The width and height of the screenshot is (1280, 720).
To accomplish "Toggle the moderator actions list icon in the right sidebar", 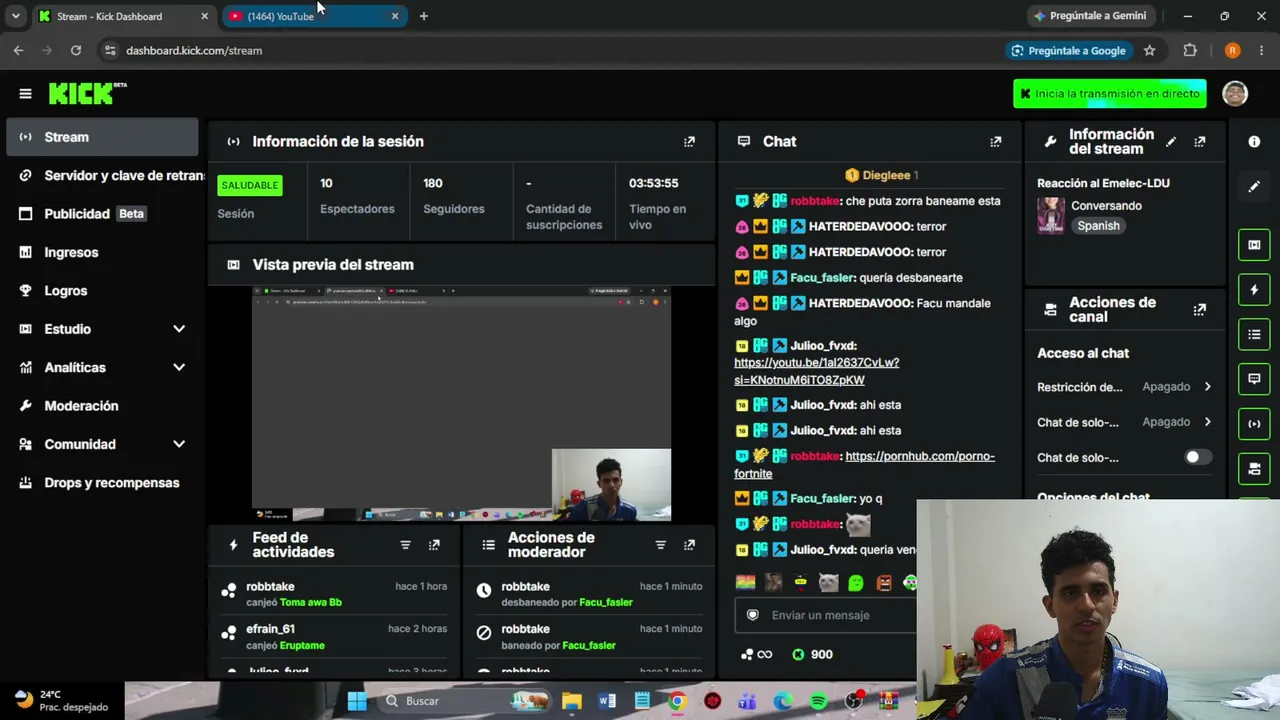I will pyautogui.click(x=1254, y=334).
